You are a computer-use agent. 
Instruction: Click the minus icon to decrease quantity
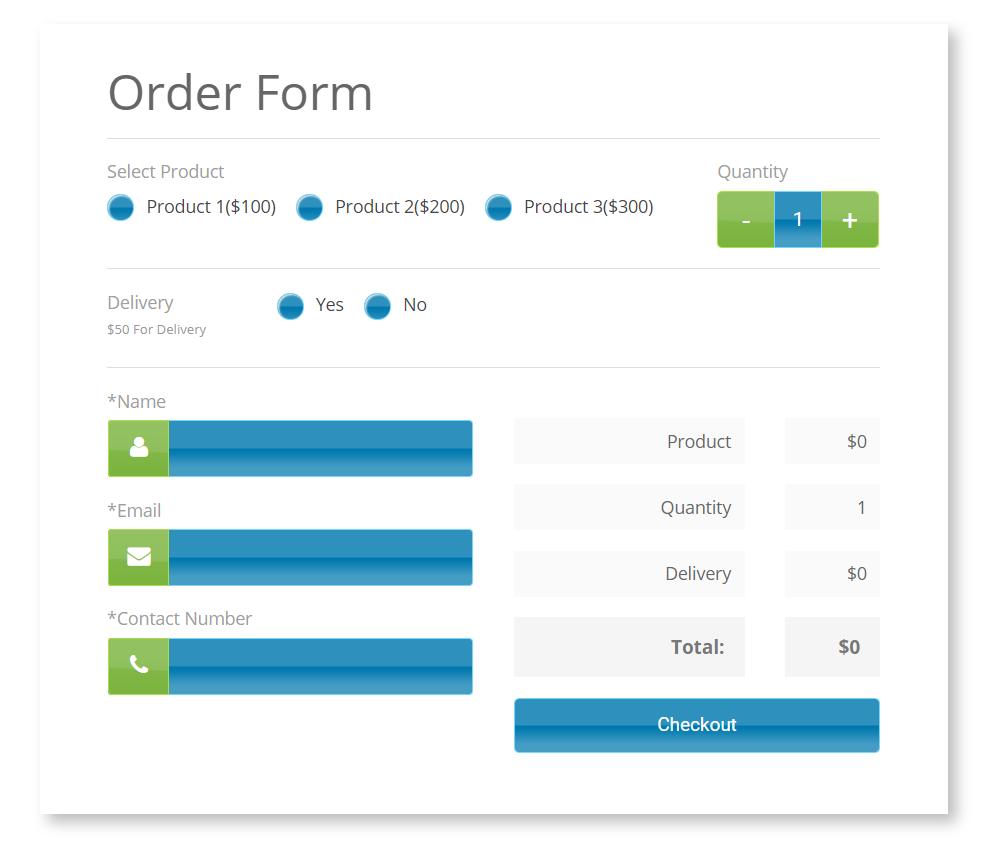point(746,219)
